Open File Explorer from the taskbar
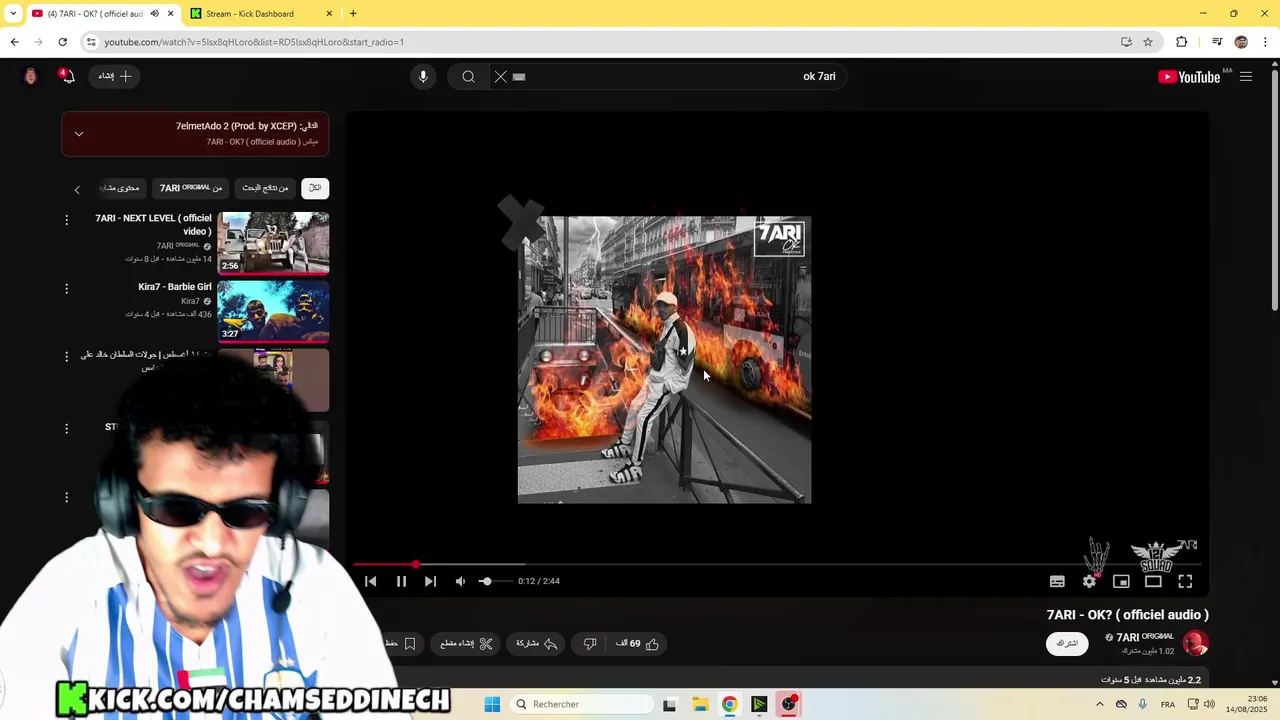 click(x=700, y=704)
